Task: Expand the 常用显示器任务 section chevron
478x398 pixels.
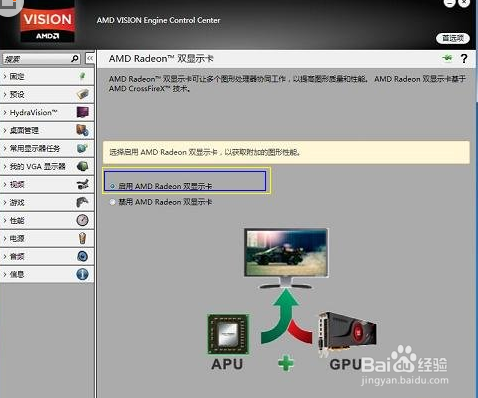Action: (x=5, y=148)
